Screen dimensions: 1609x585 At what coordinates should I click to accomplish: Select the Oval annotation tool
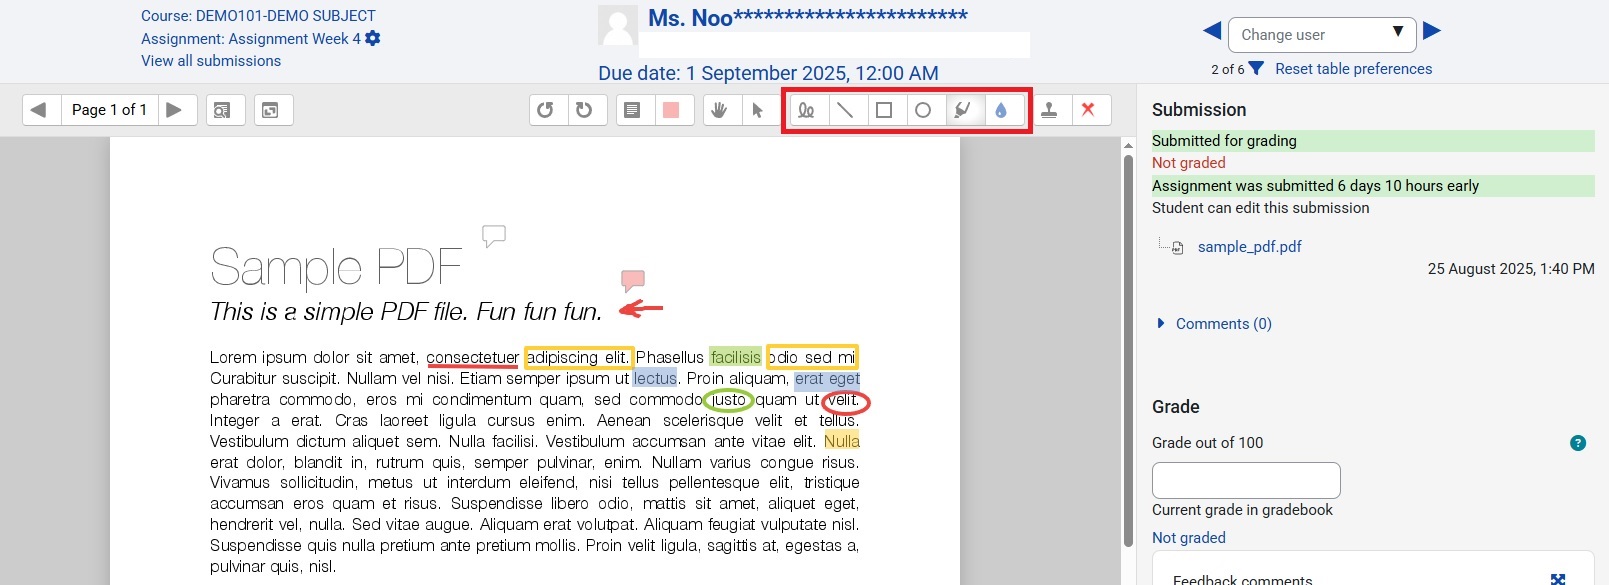[923, 110]
